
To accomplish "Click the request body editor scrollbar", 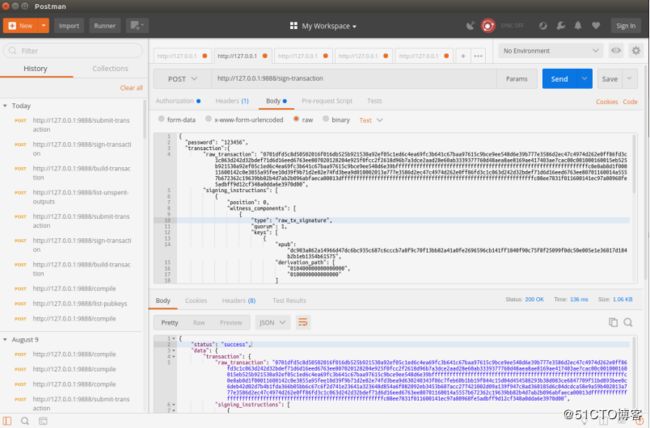I will (x=633, y=164).
